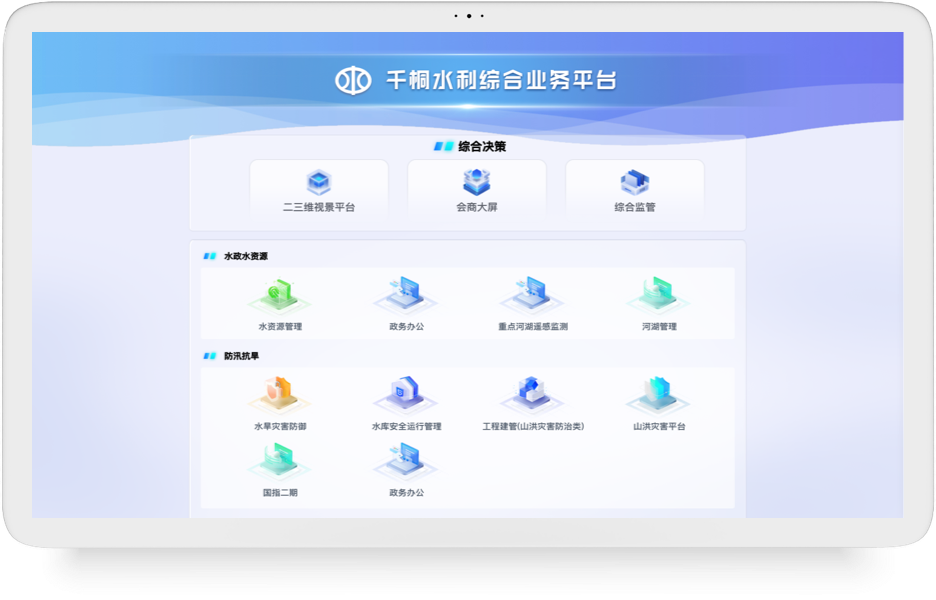The width and height of the screenshot is (936, 600).
Task: Click the 综合决策 section heading
Action: coord(482,146)
